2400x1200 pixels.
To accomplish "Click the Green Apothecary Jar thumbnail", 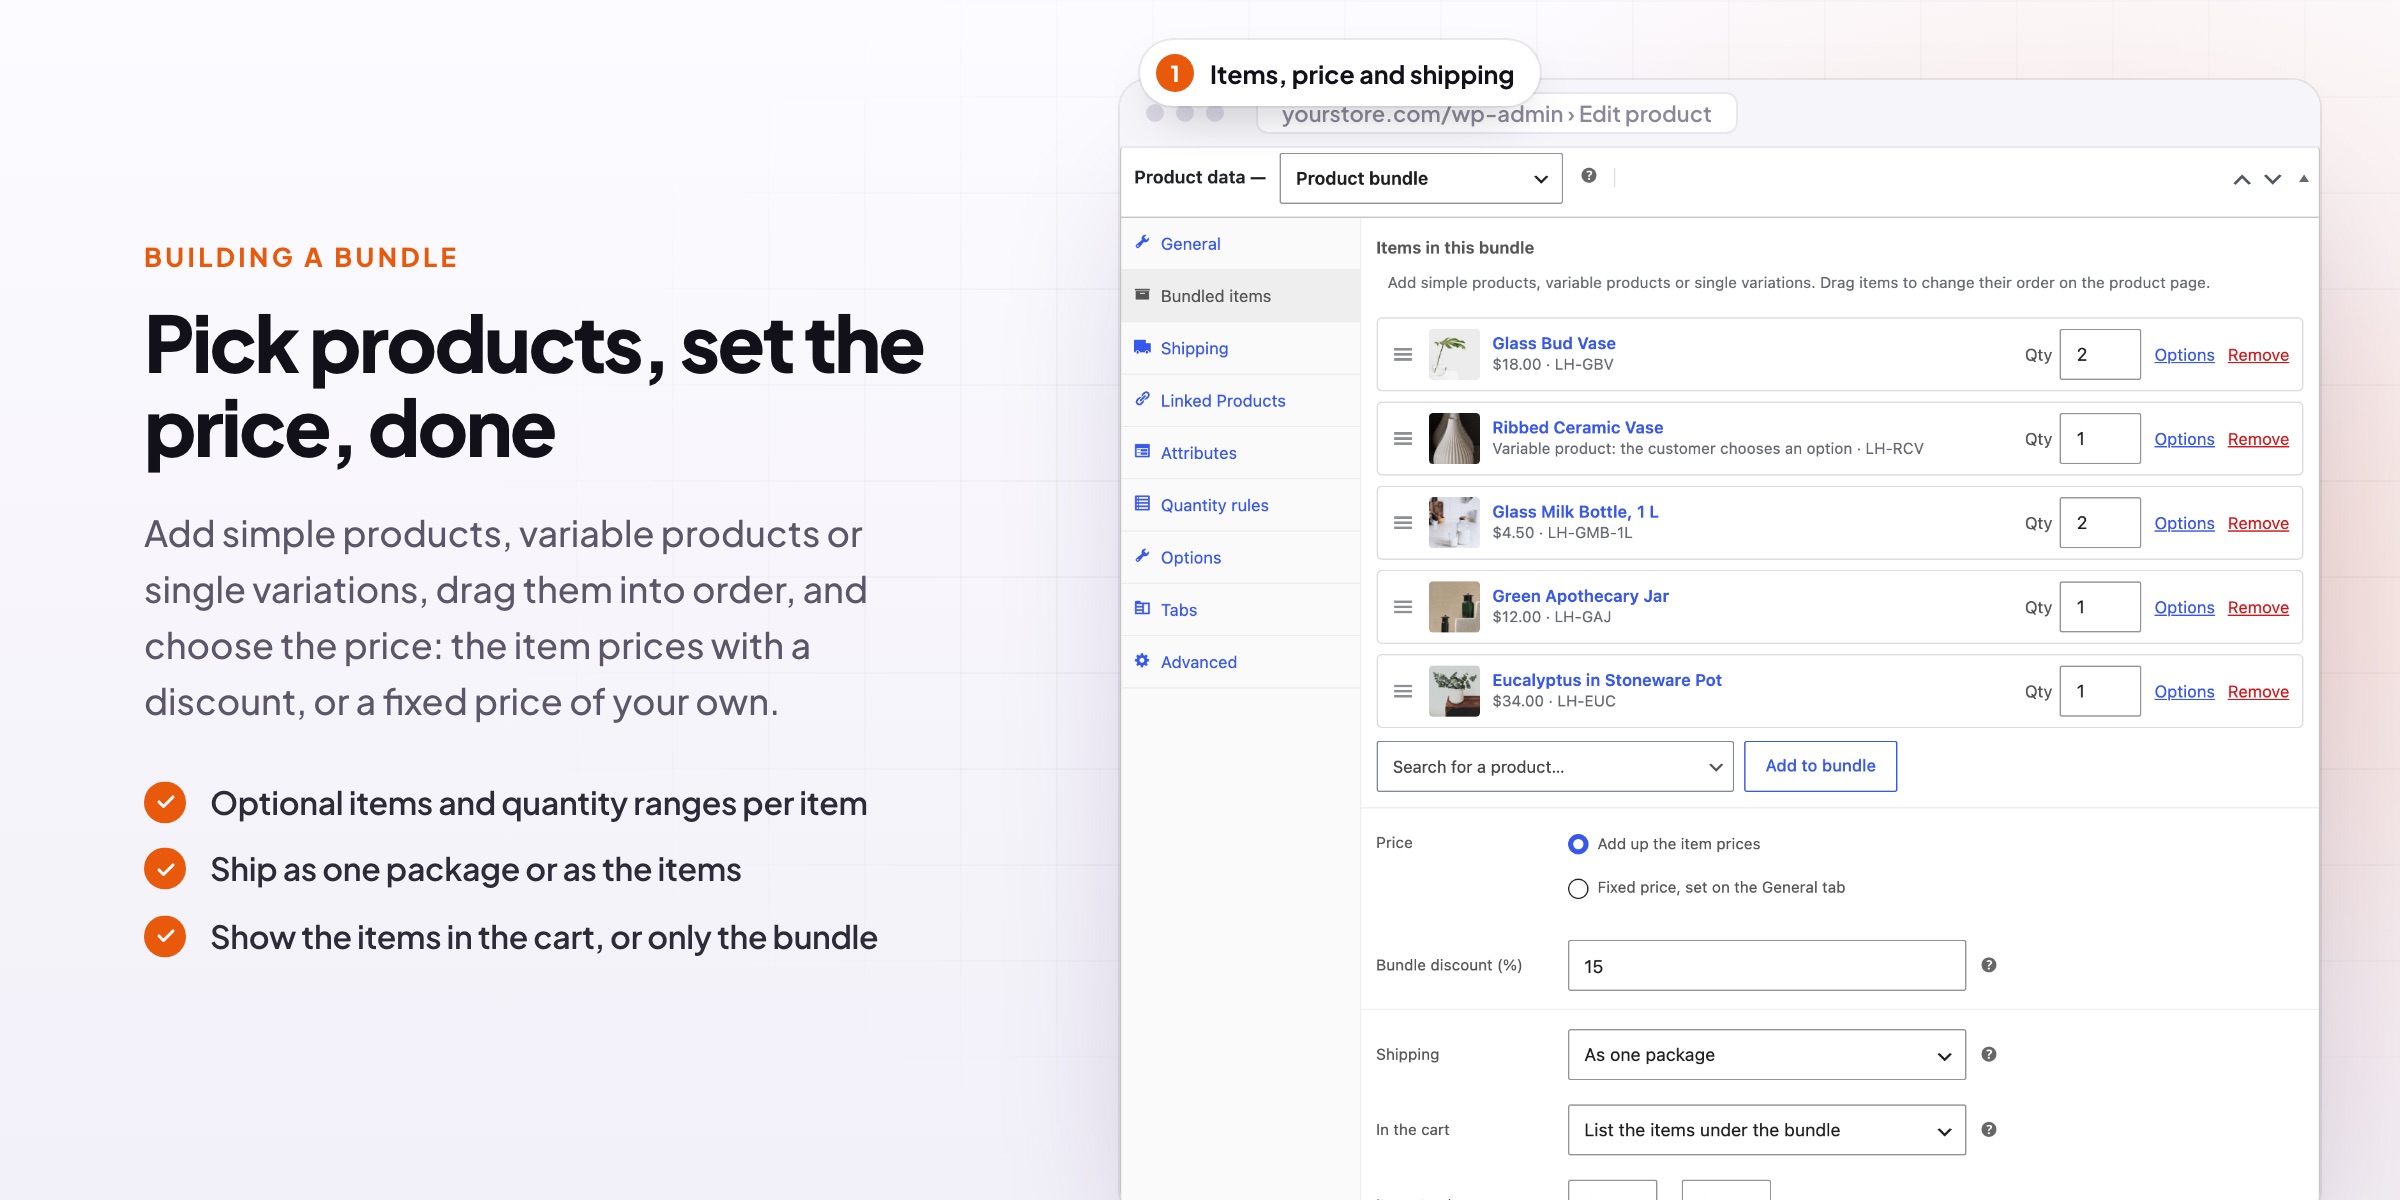I will coord(1454,607).
